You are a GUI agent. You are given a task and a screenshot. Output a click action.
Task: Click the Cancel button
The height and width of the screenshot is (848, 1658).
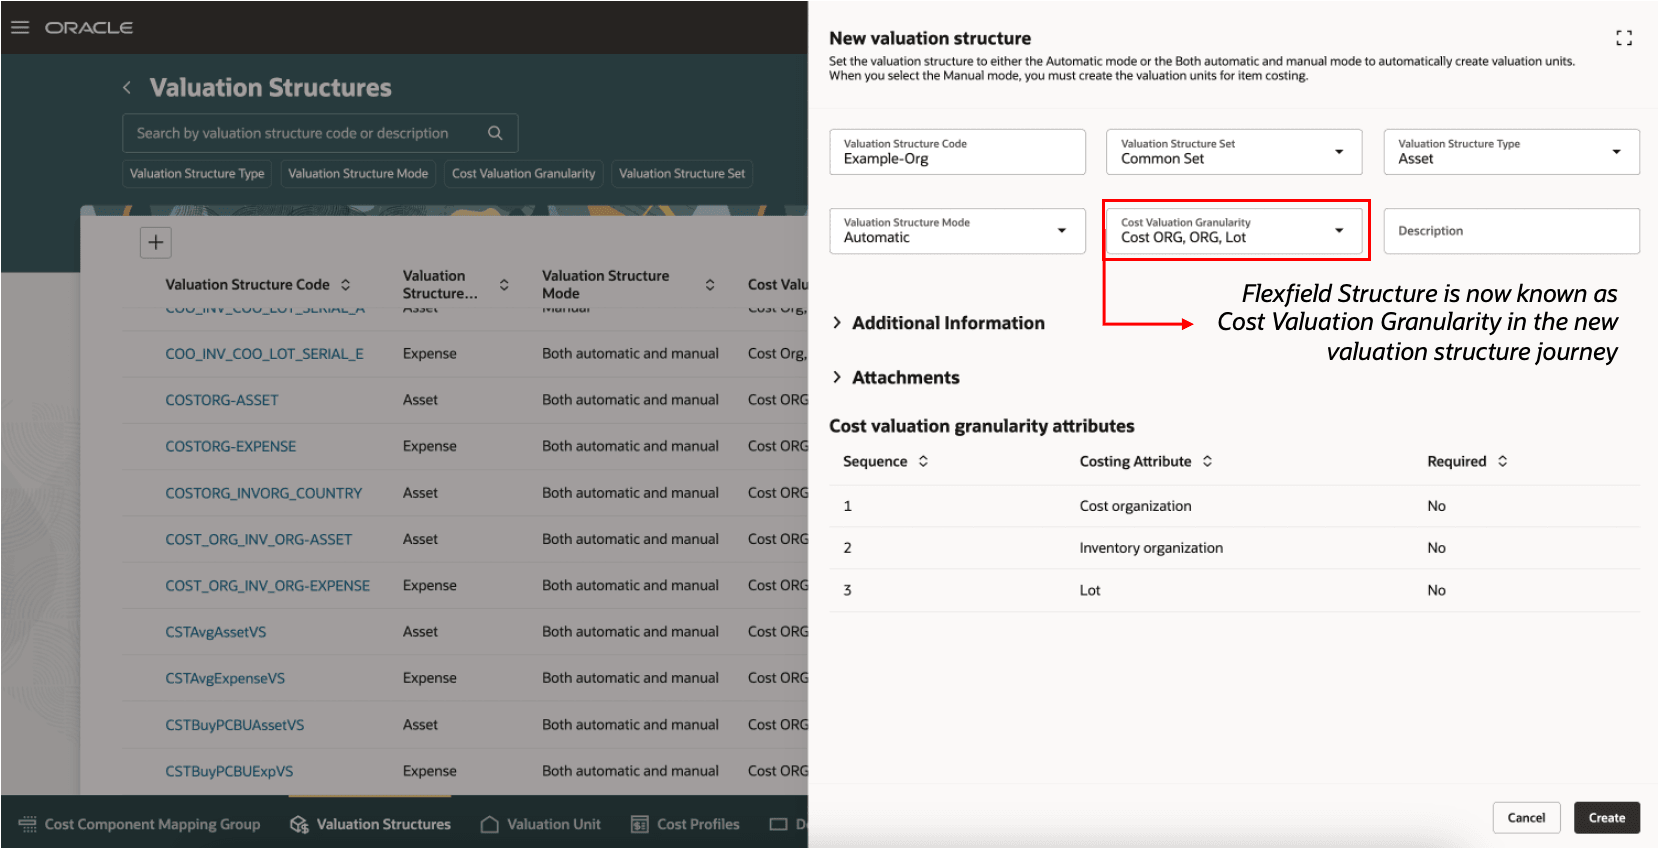tap(1526, 818)
